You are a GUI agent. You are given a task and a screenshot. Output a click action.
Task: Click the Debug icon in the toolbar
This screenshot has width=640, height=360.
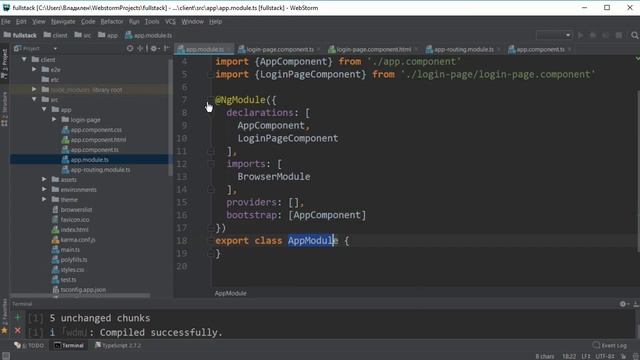pos(593,36)
